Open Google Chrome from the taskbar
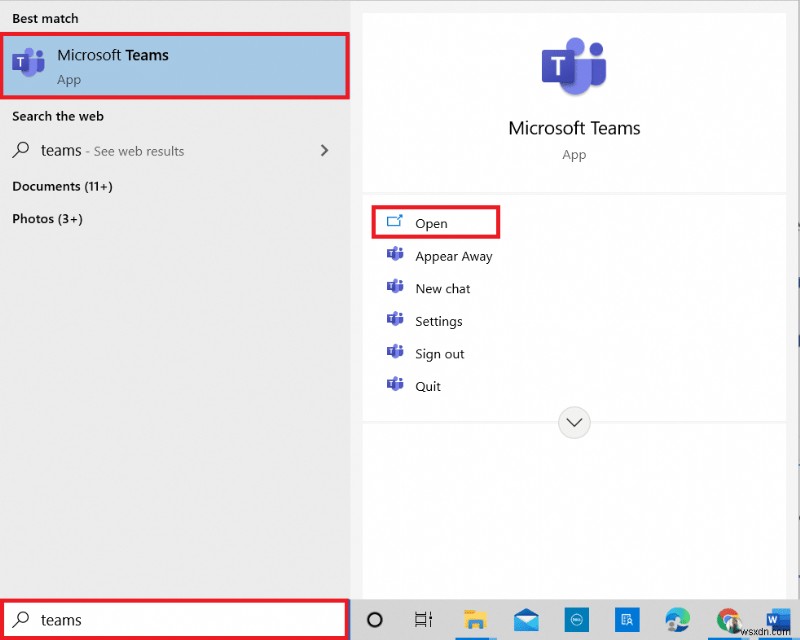 726,620
